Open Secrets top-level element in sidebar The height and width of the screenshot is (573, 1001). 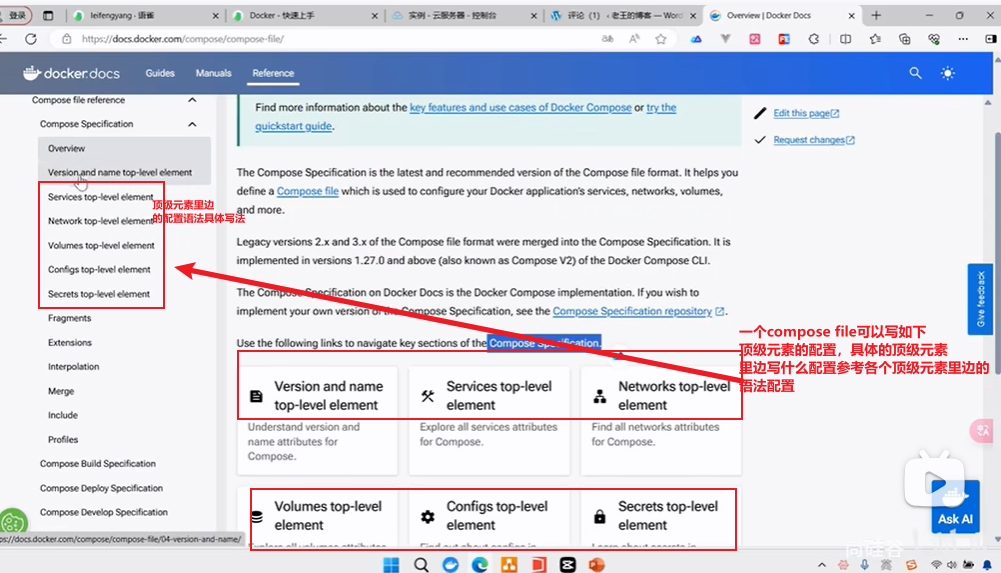pos(98,294)
